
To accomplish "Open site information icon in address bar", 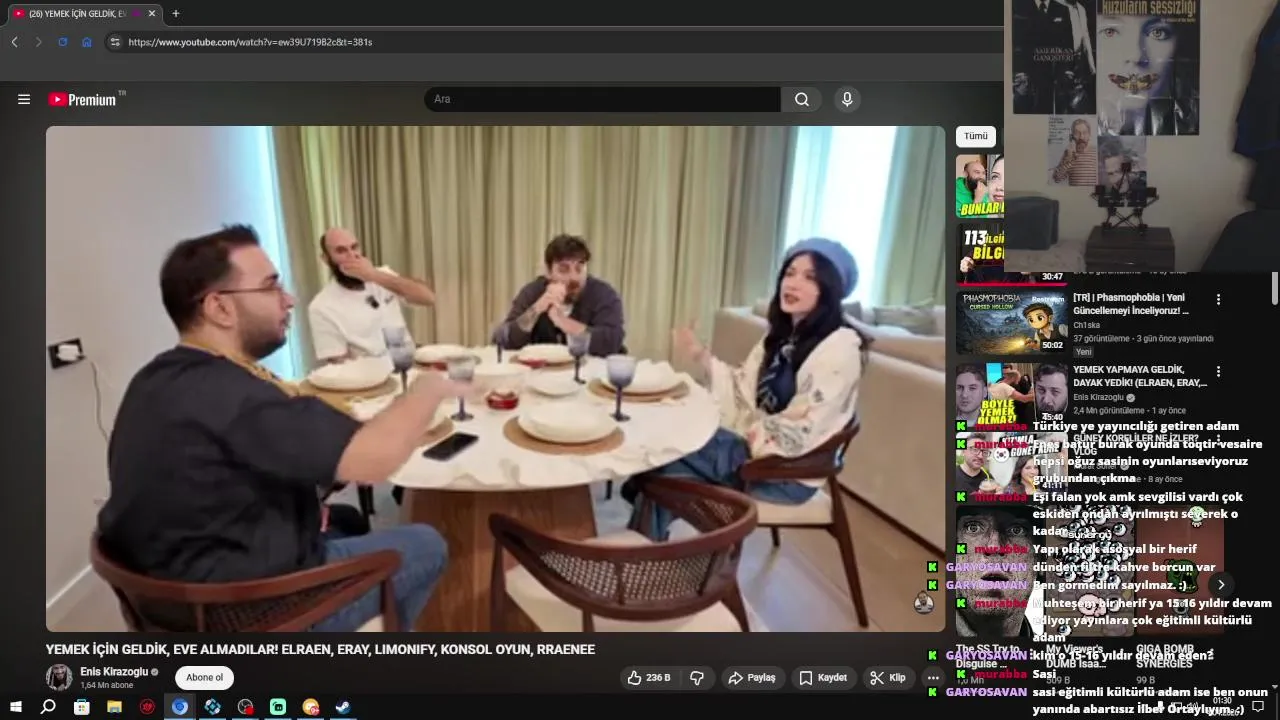I will tap(115, 42).
